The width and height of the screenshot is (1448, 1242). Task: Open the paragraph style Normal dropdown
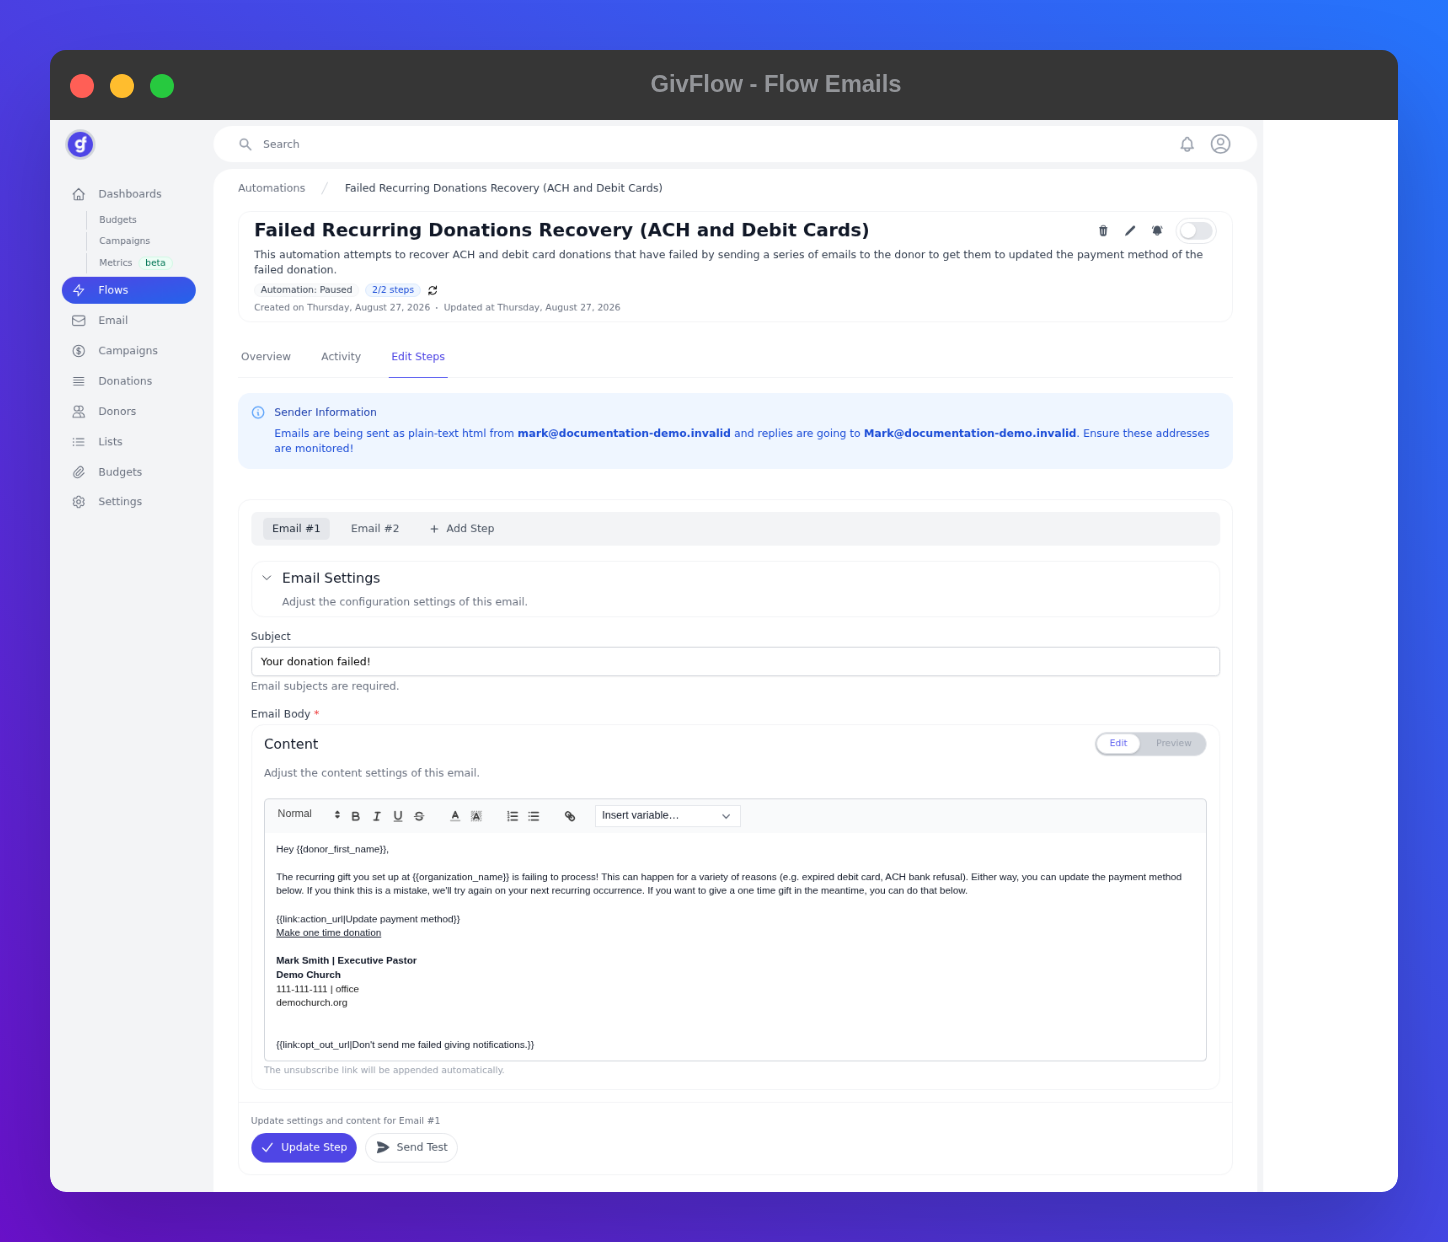(308, 815)
